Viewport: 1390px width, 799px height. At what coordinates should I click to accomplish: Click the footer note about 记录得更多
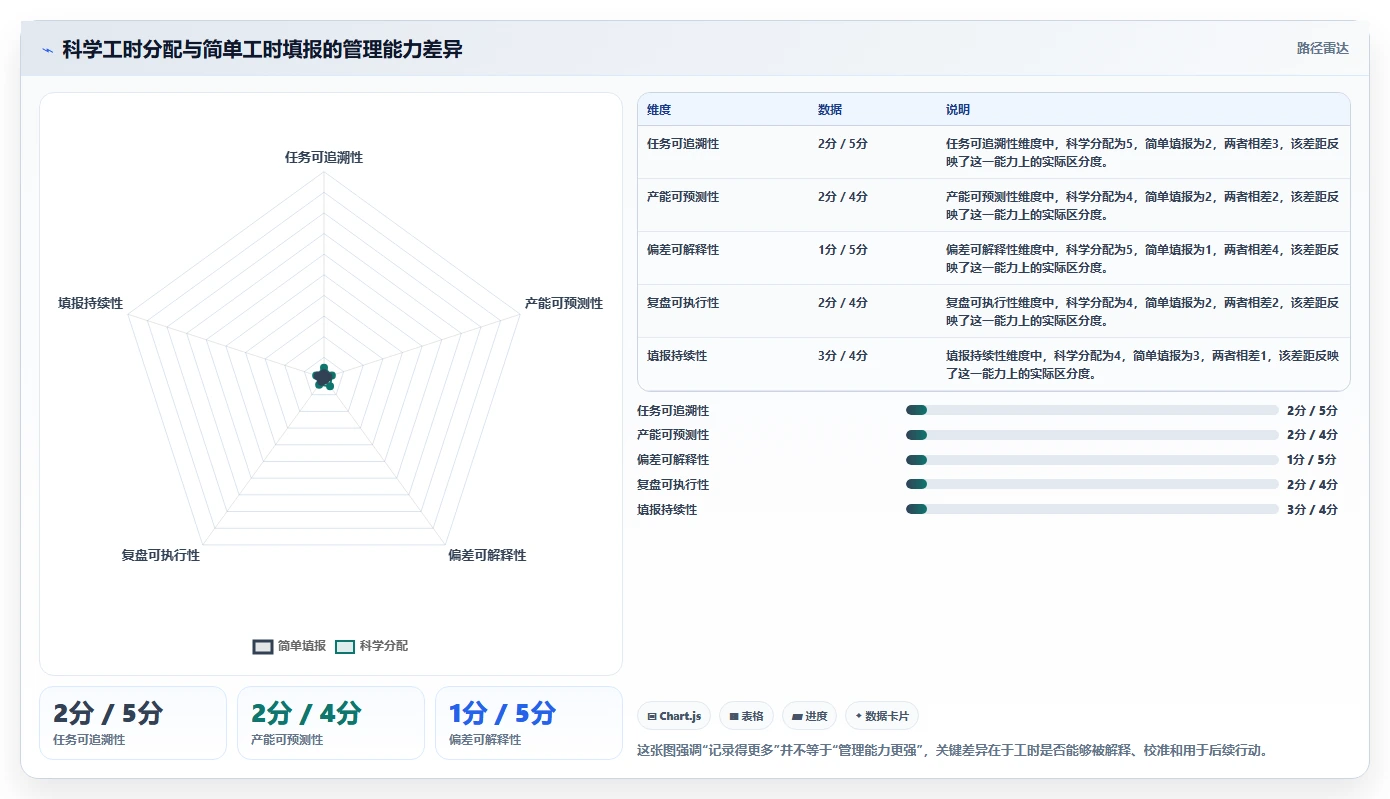952,750
